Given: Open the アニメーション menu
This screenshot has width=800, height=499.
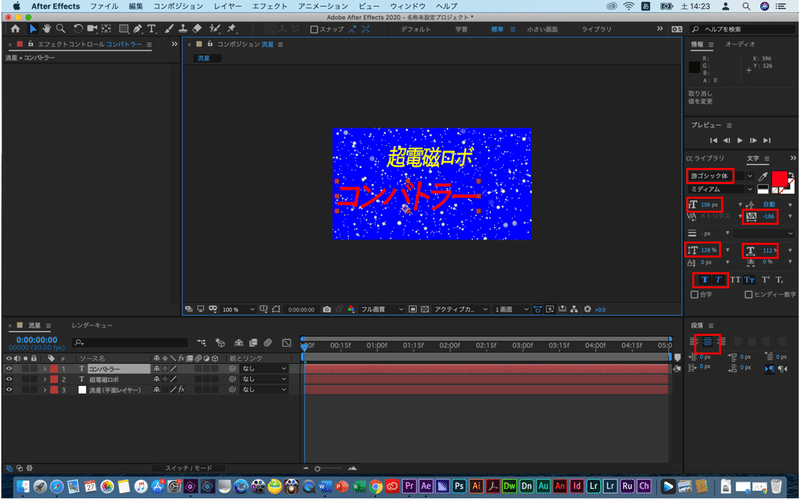Looking at the screenshot, I should click(323, 6).
